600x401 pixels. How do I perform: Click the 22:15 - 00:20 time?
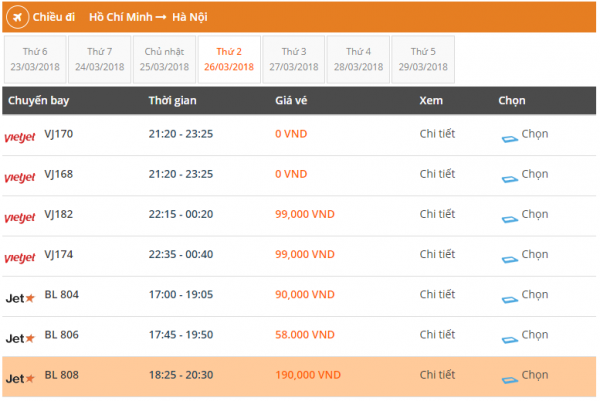tap(181, 214)
